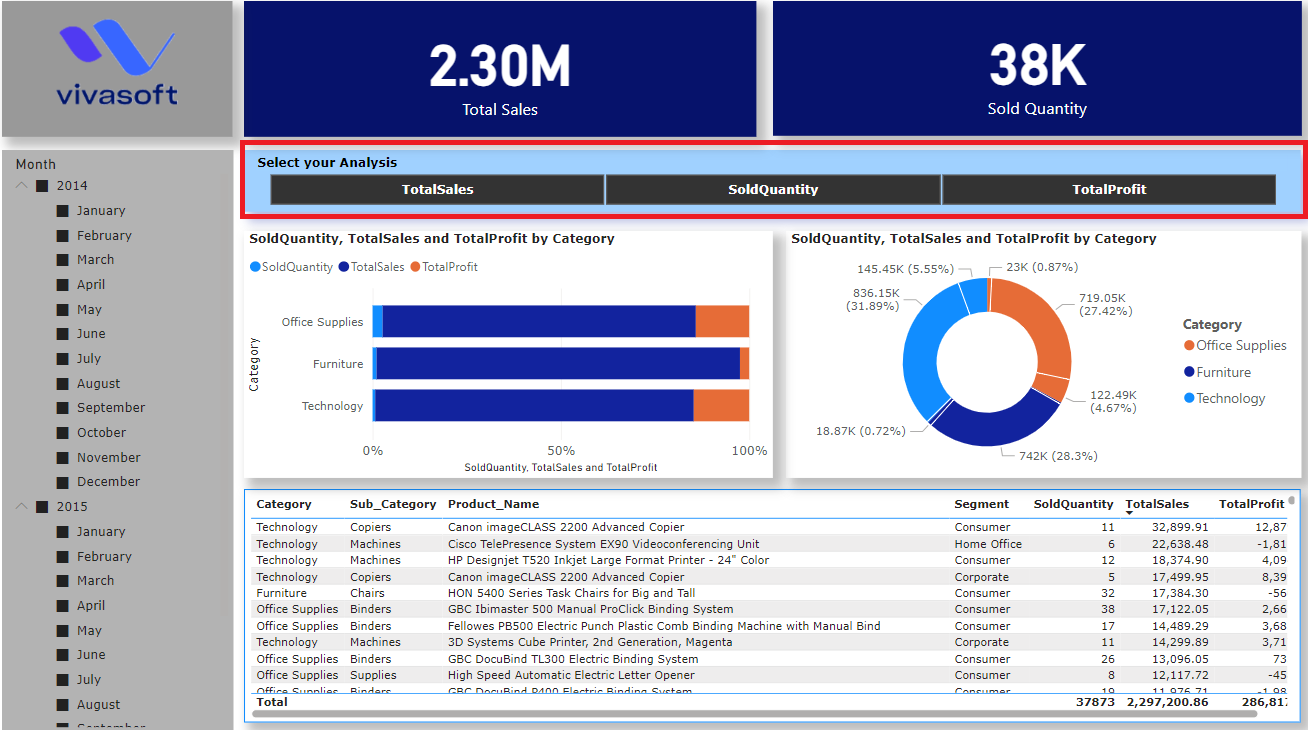This screenshot has height=730, width=1308.
Task: Collapse the 2015 month group
Action: (x=21, y=506)
